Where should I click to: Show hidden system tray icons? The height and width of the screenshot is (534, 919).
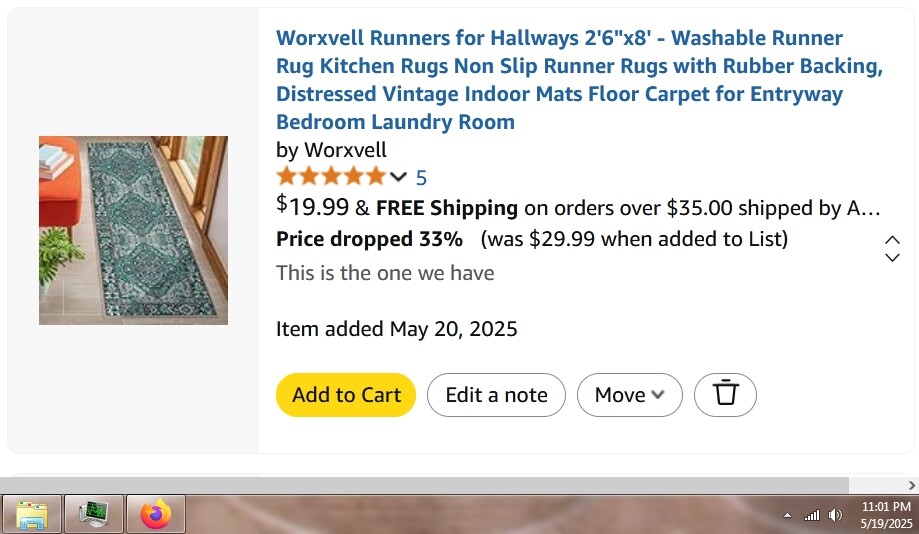(787, 516)
